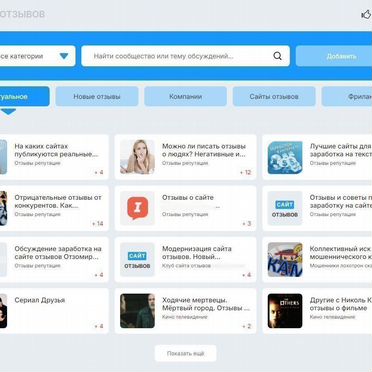The image size is (372, 372).
Task: Open the blonde woman thumbnail
Action: 137,157
